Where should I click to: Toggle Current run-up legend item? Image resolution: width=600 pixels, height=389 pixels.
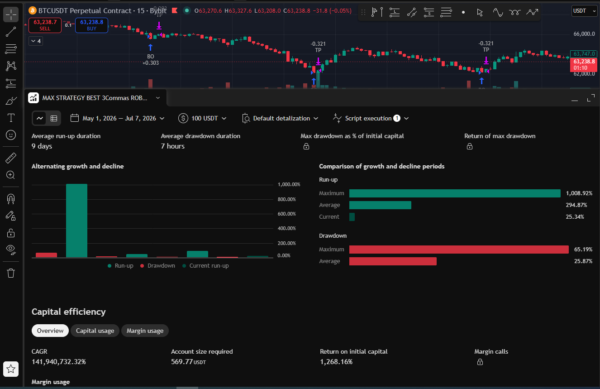pos(205,266)
